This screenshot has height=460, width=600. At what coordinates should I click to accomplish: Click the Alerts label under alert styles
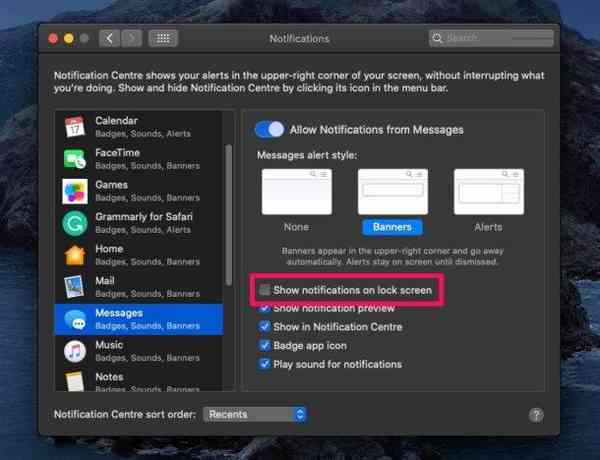[x=488, y=227]
